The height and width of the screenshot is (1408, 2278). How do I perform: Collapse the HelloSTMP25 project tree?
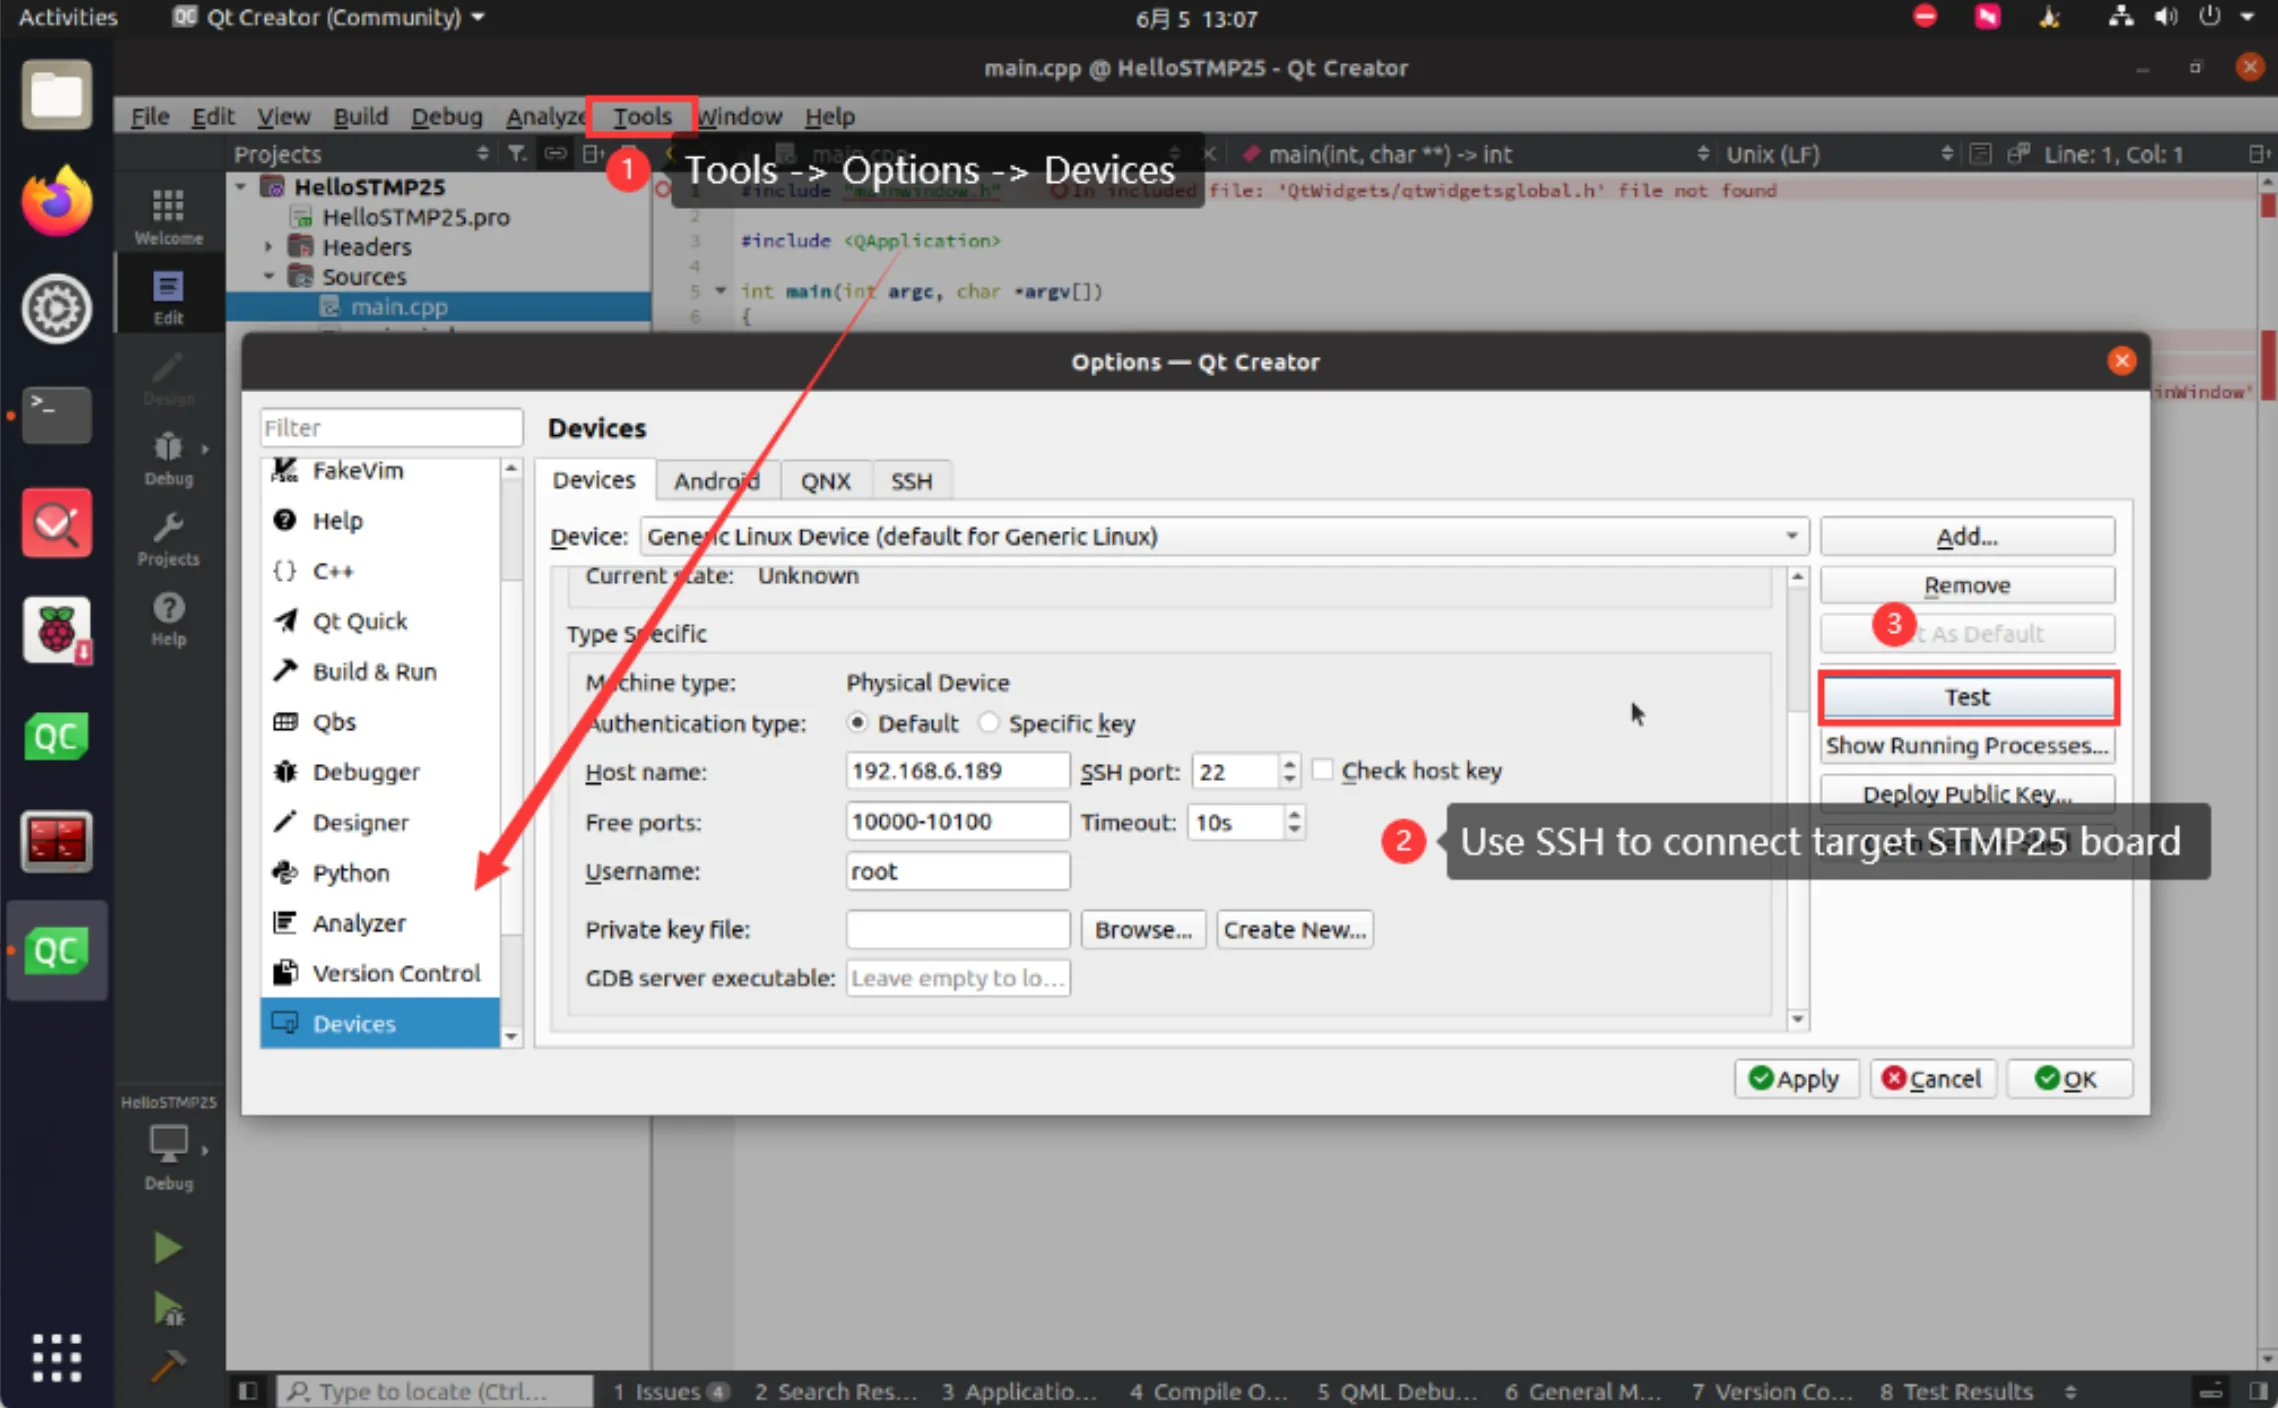coord(241,187)
